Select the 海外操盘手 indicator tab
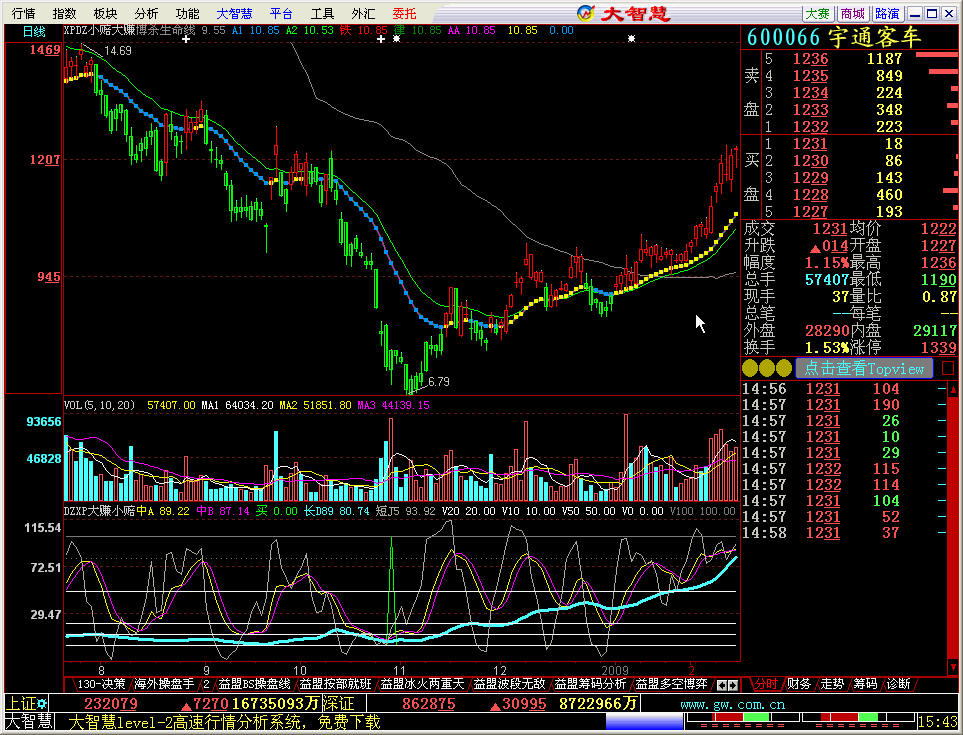Viewport: 963px width, 735px height. pyautogui.click(x=165, y=683)
